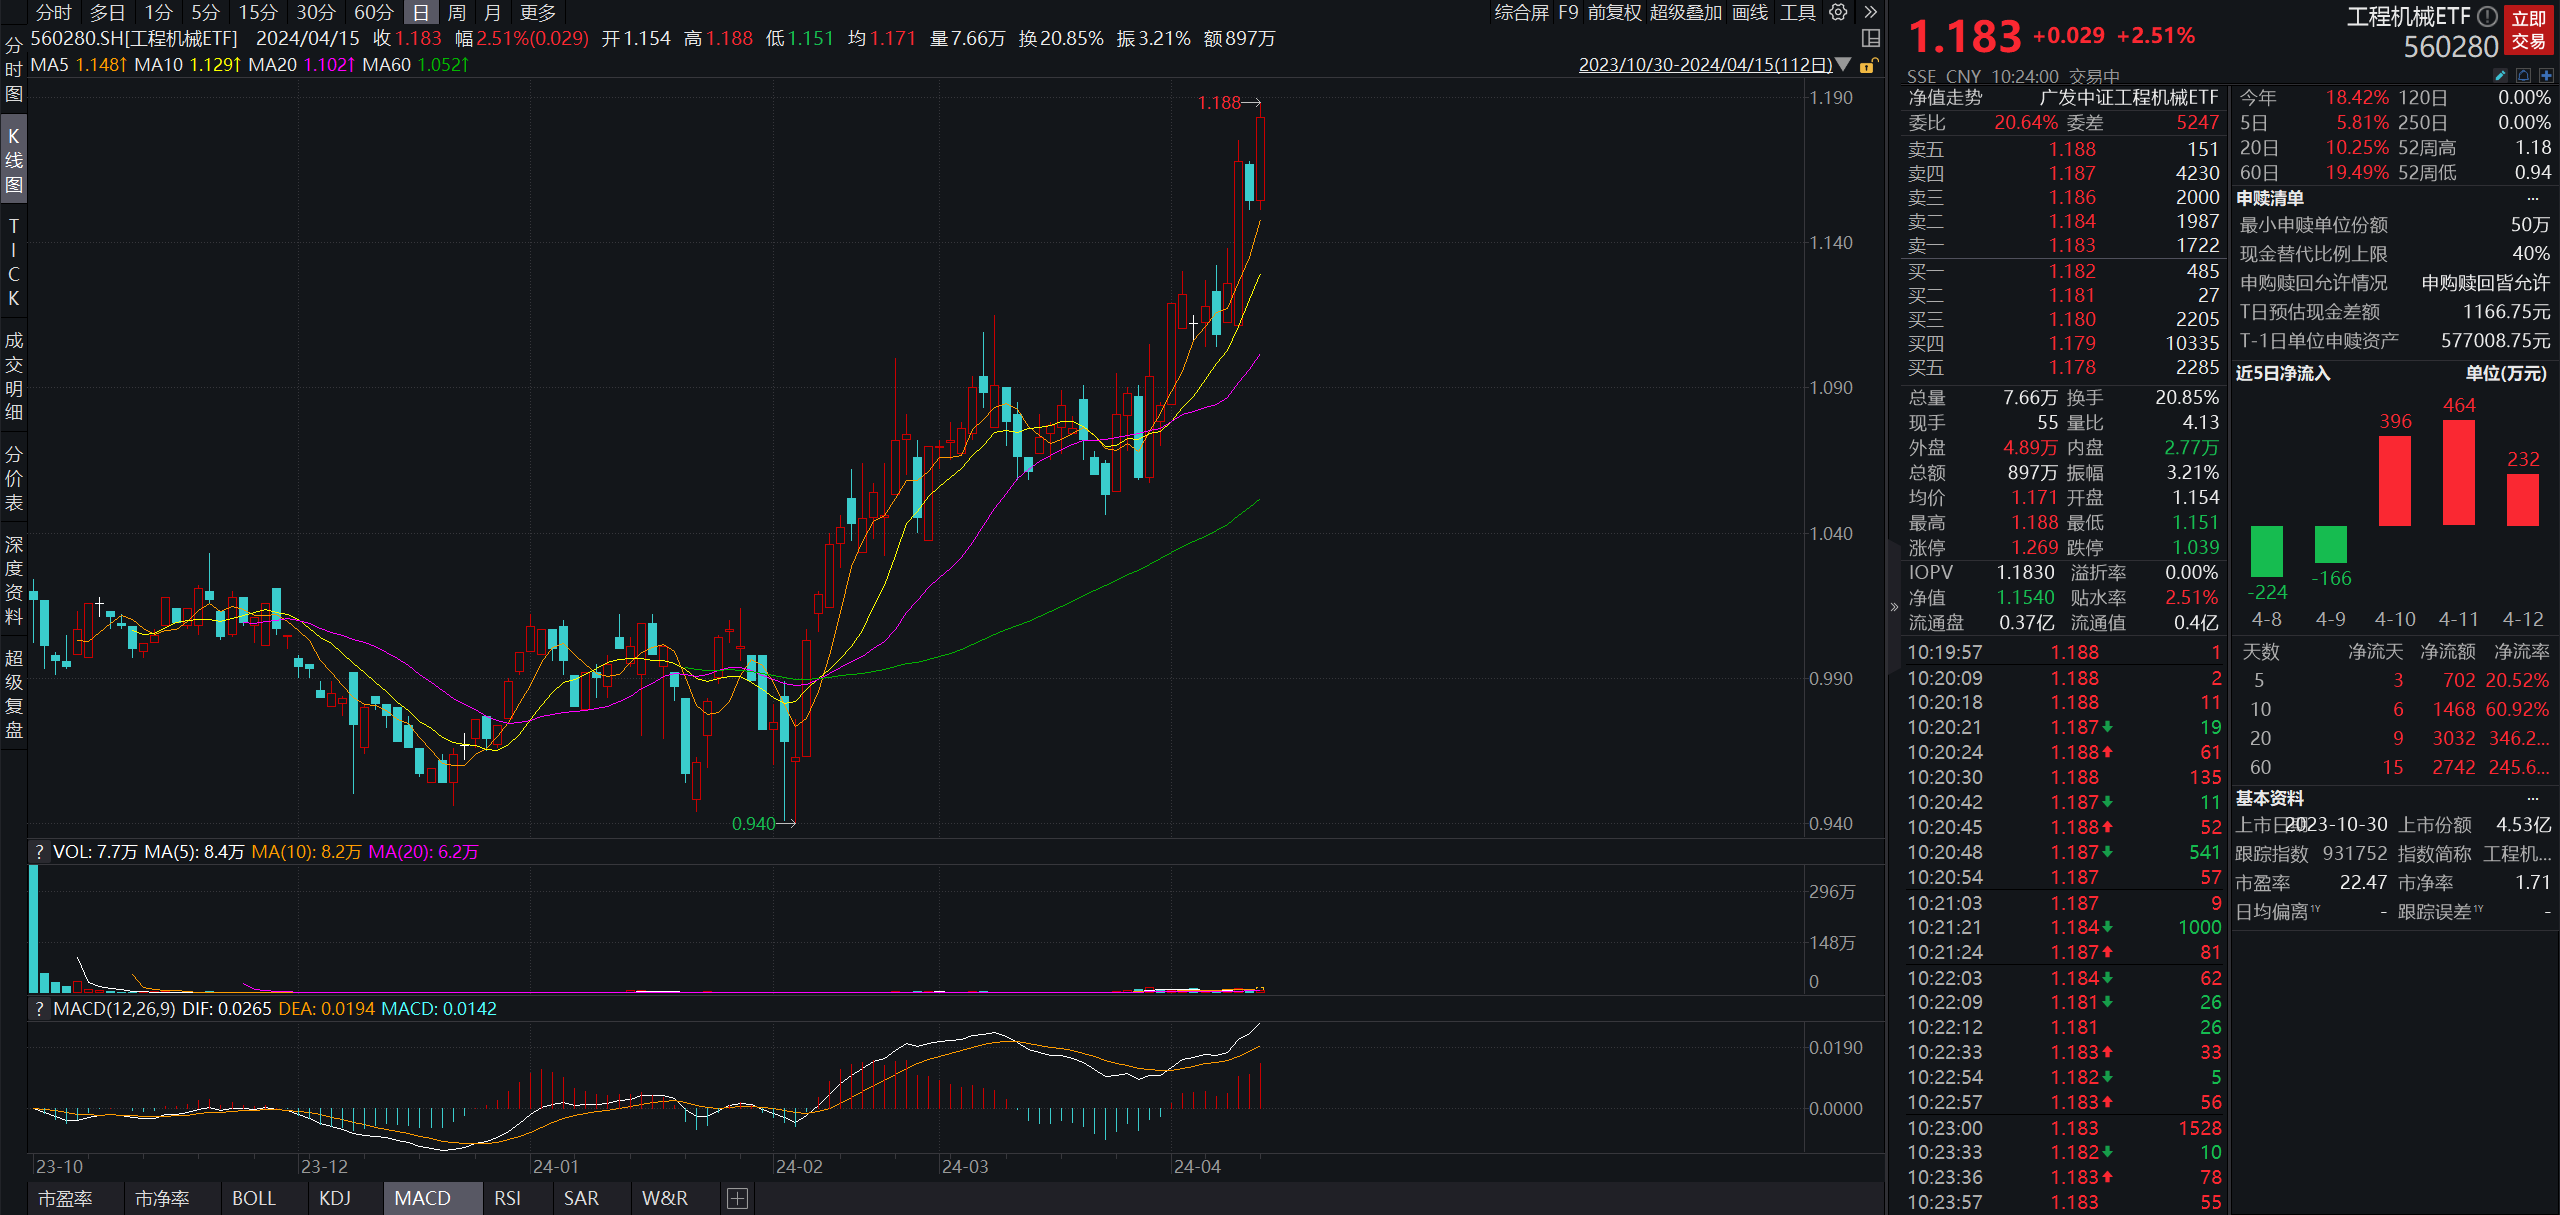The image size is (2560, 1215).
Task: Switch indicator to RSI
Action: 508,1198
